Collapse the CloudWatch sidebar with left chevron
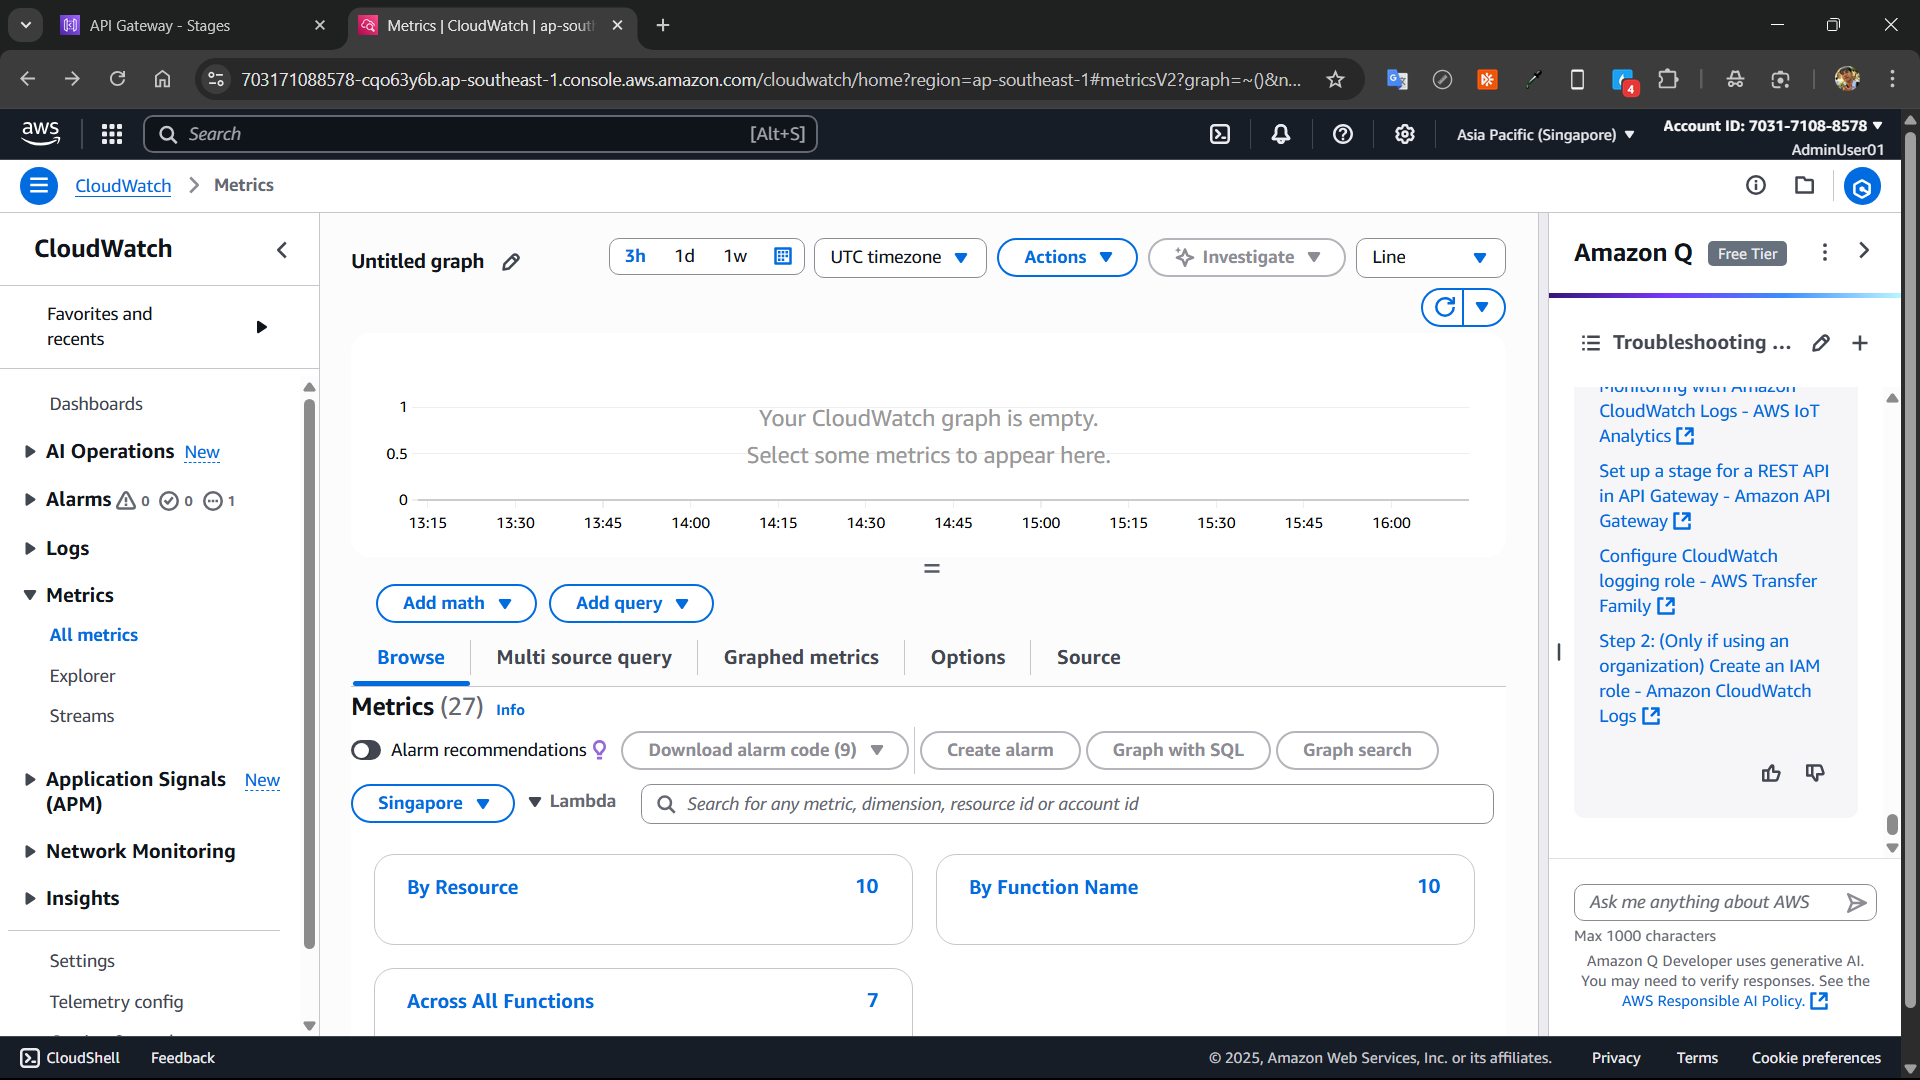The height and width of the screenshot is (1080, 1920). coord(282,250)
